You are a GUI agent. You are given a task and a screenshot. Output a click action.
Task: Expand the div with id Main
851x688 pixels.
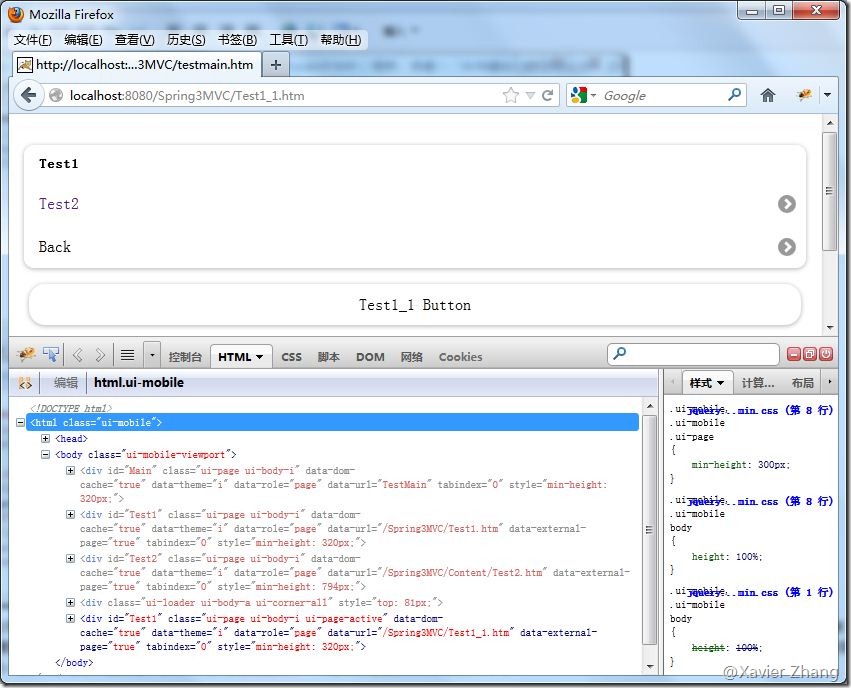pyautogui.click(x=70, y=471)
